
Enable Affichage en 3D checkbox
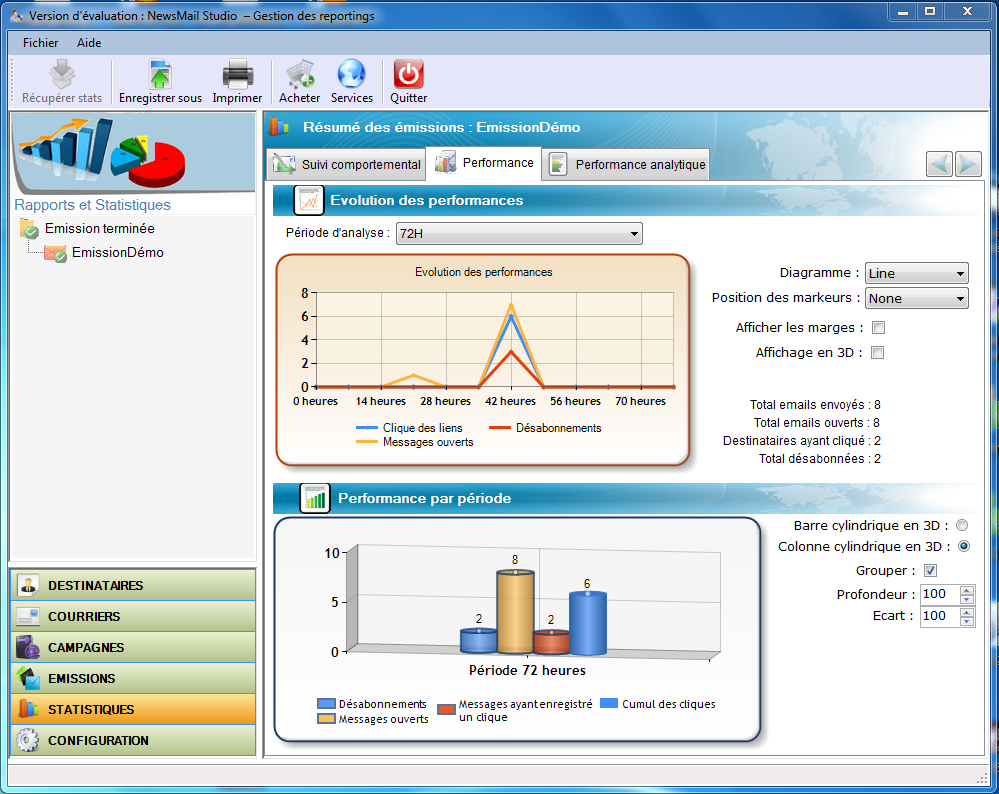(878, 352)
